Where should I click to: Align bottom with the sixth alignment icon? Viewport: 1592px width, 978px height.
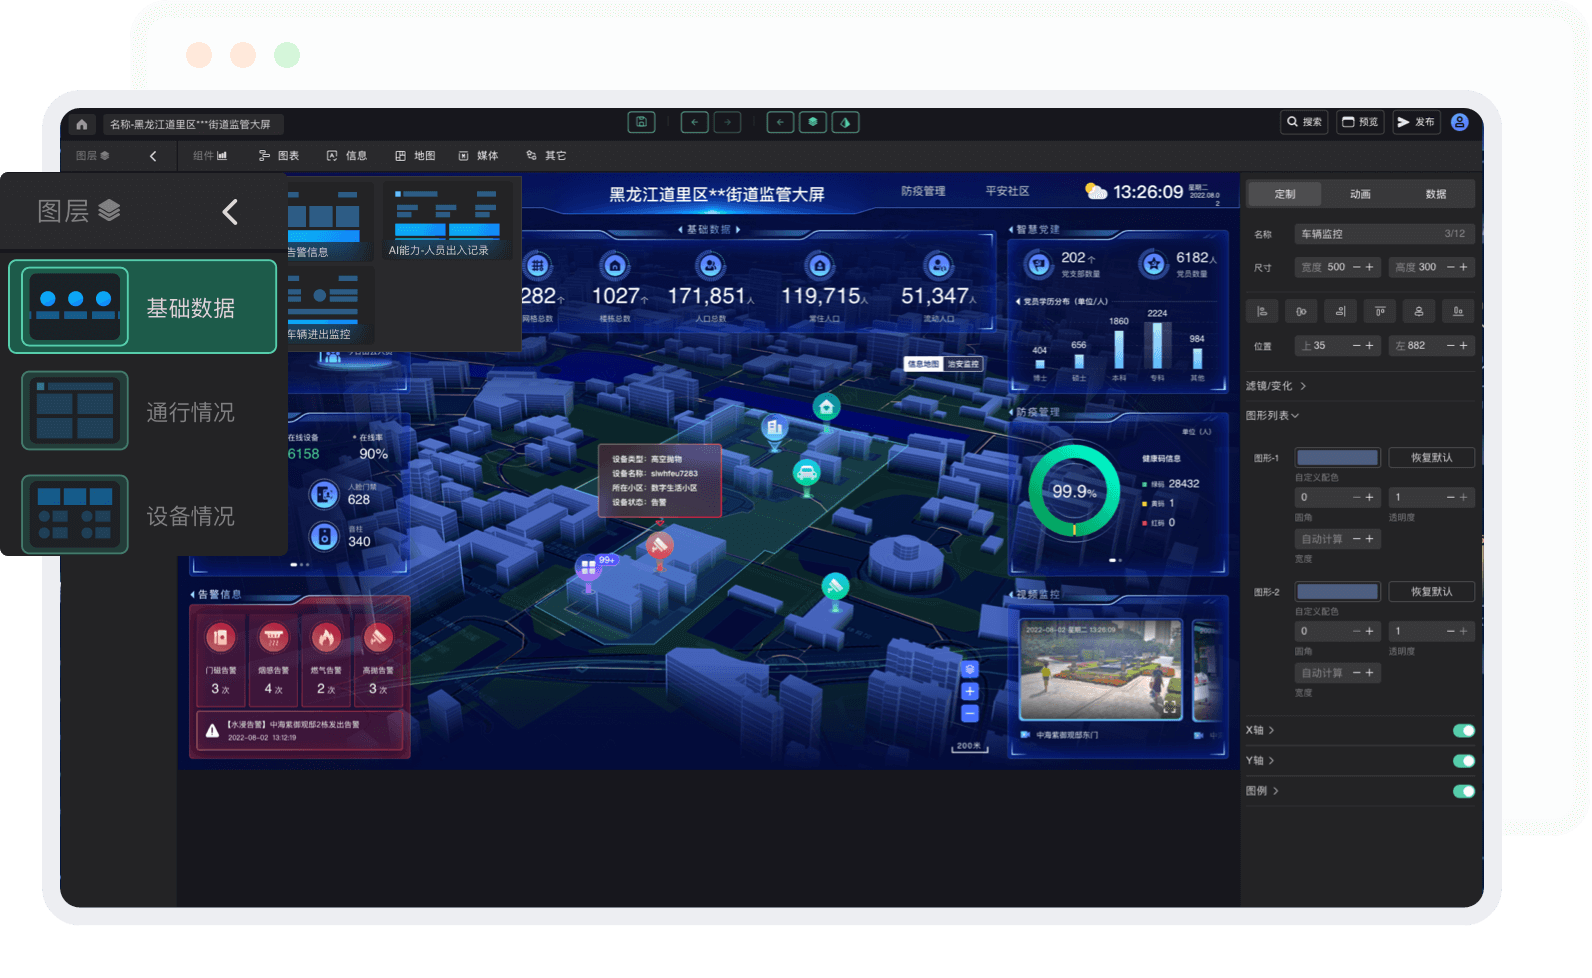point(1458,311)
